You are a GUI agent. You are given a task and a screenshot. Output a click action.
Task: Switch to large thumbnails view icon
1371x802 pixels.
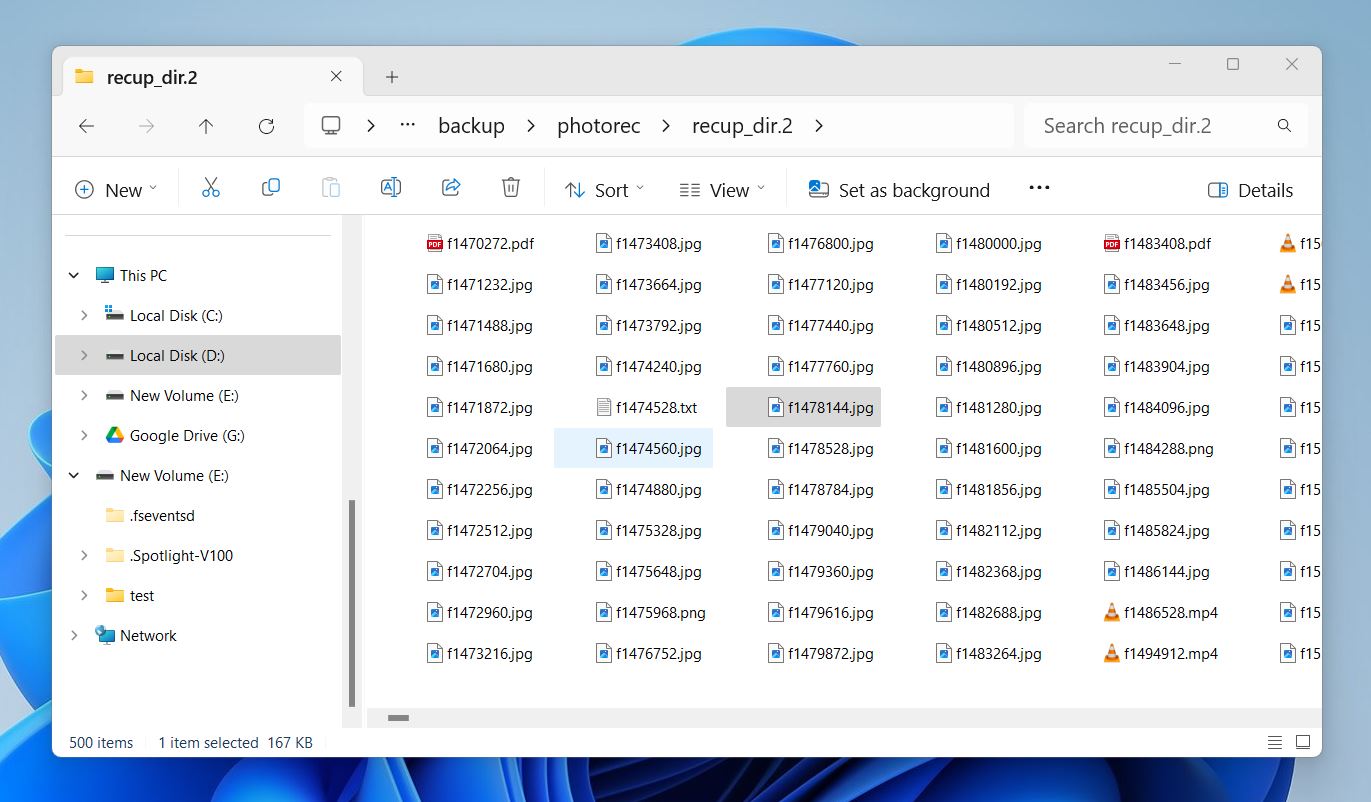pos(1303,742)
